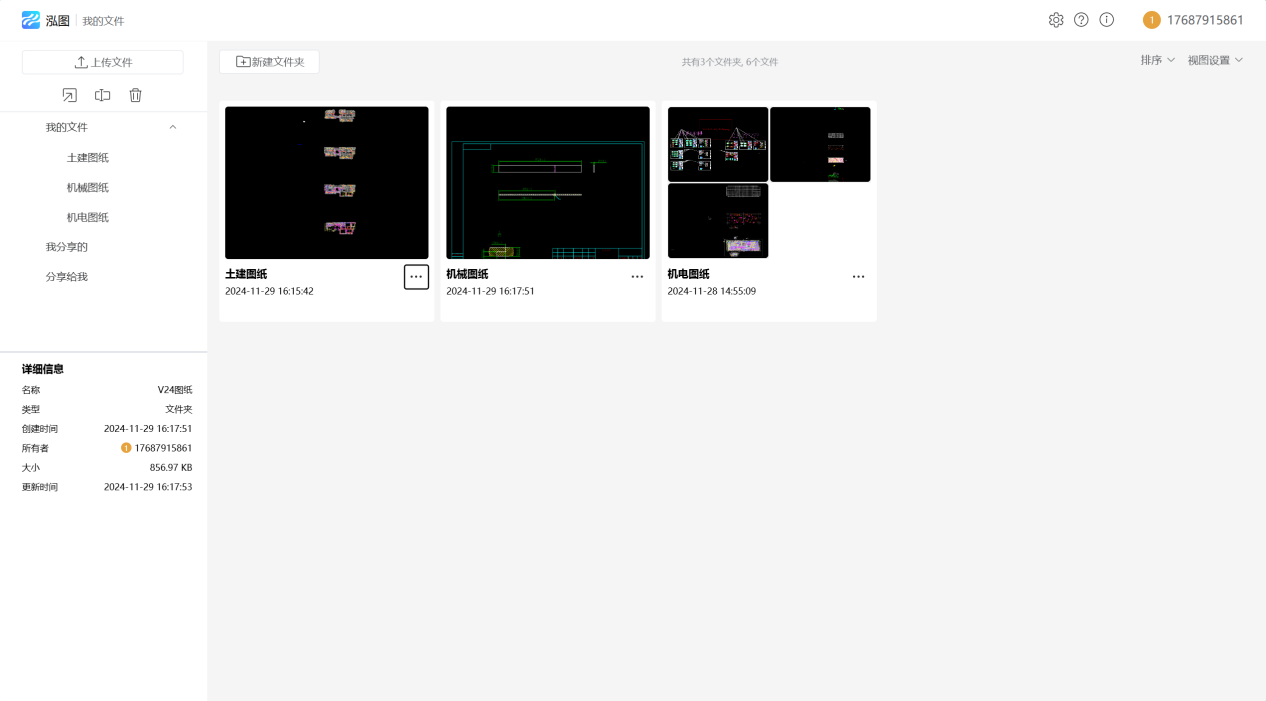Screen dimensions: 1266x701
Task: Click the 详细信息 panel heading
Action: click(x=43, y=369)
